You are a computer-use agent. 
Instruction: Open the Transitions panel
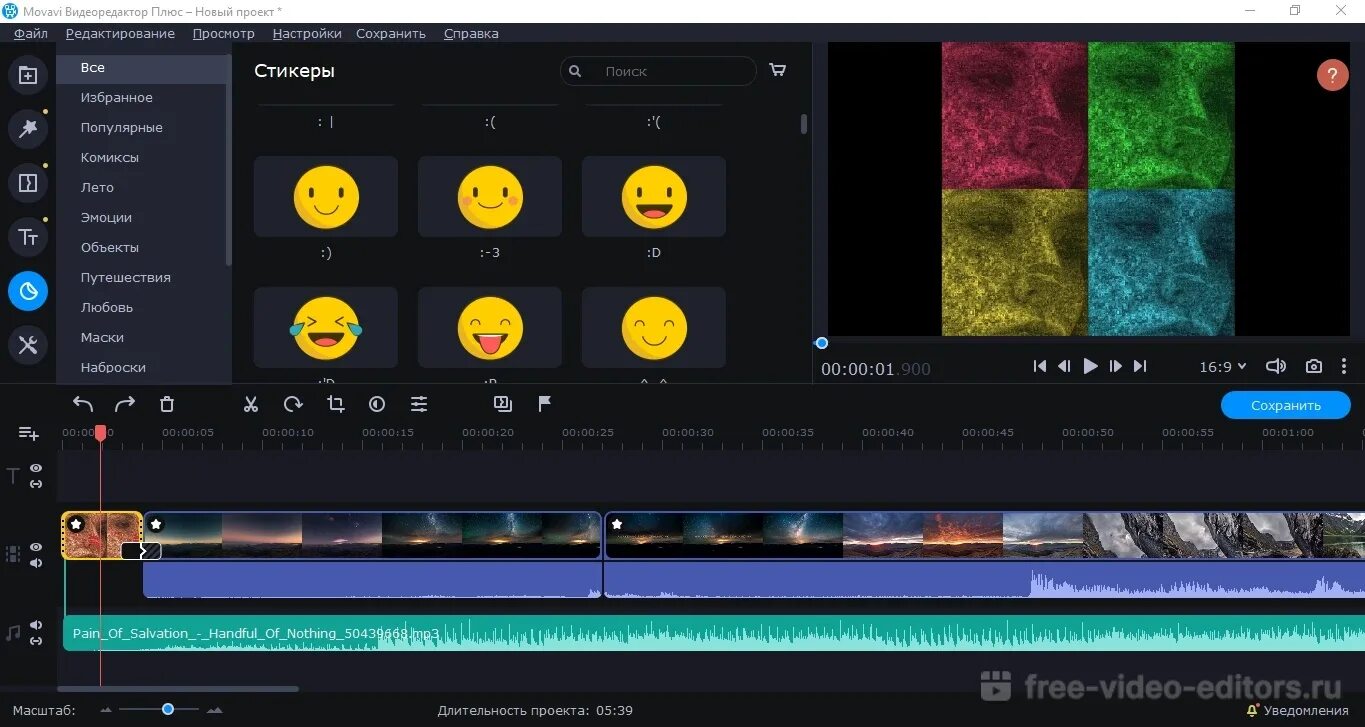28,182
